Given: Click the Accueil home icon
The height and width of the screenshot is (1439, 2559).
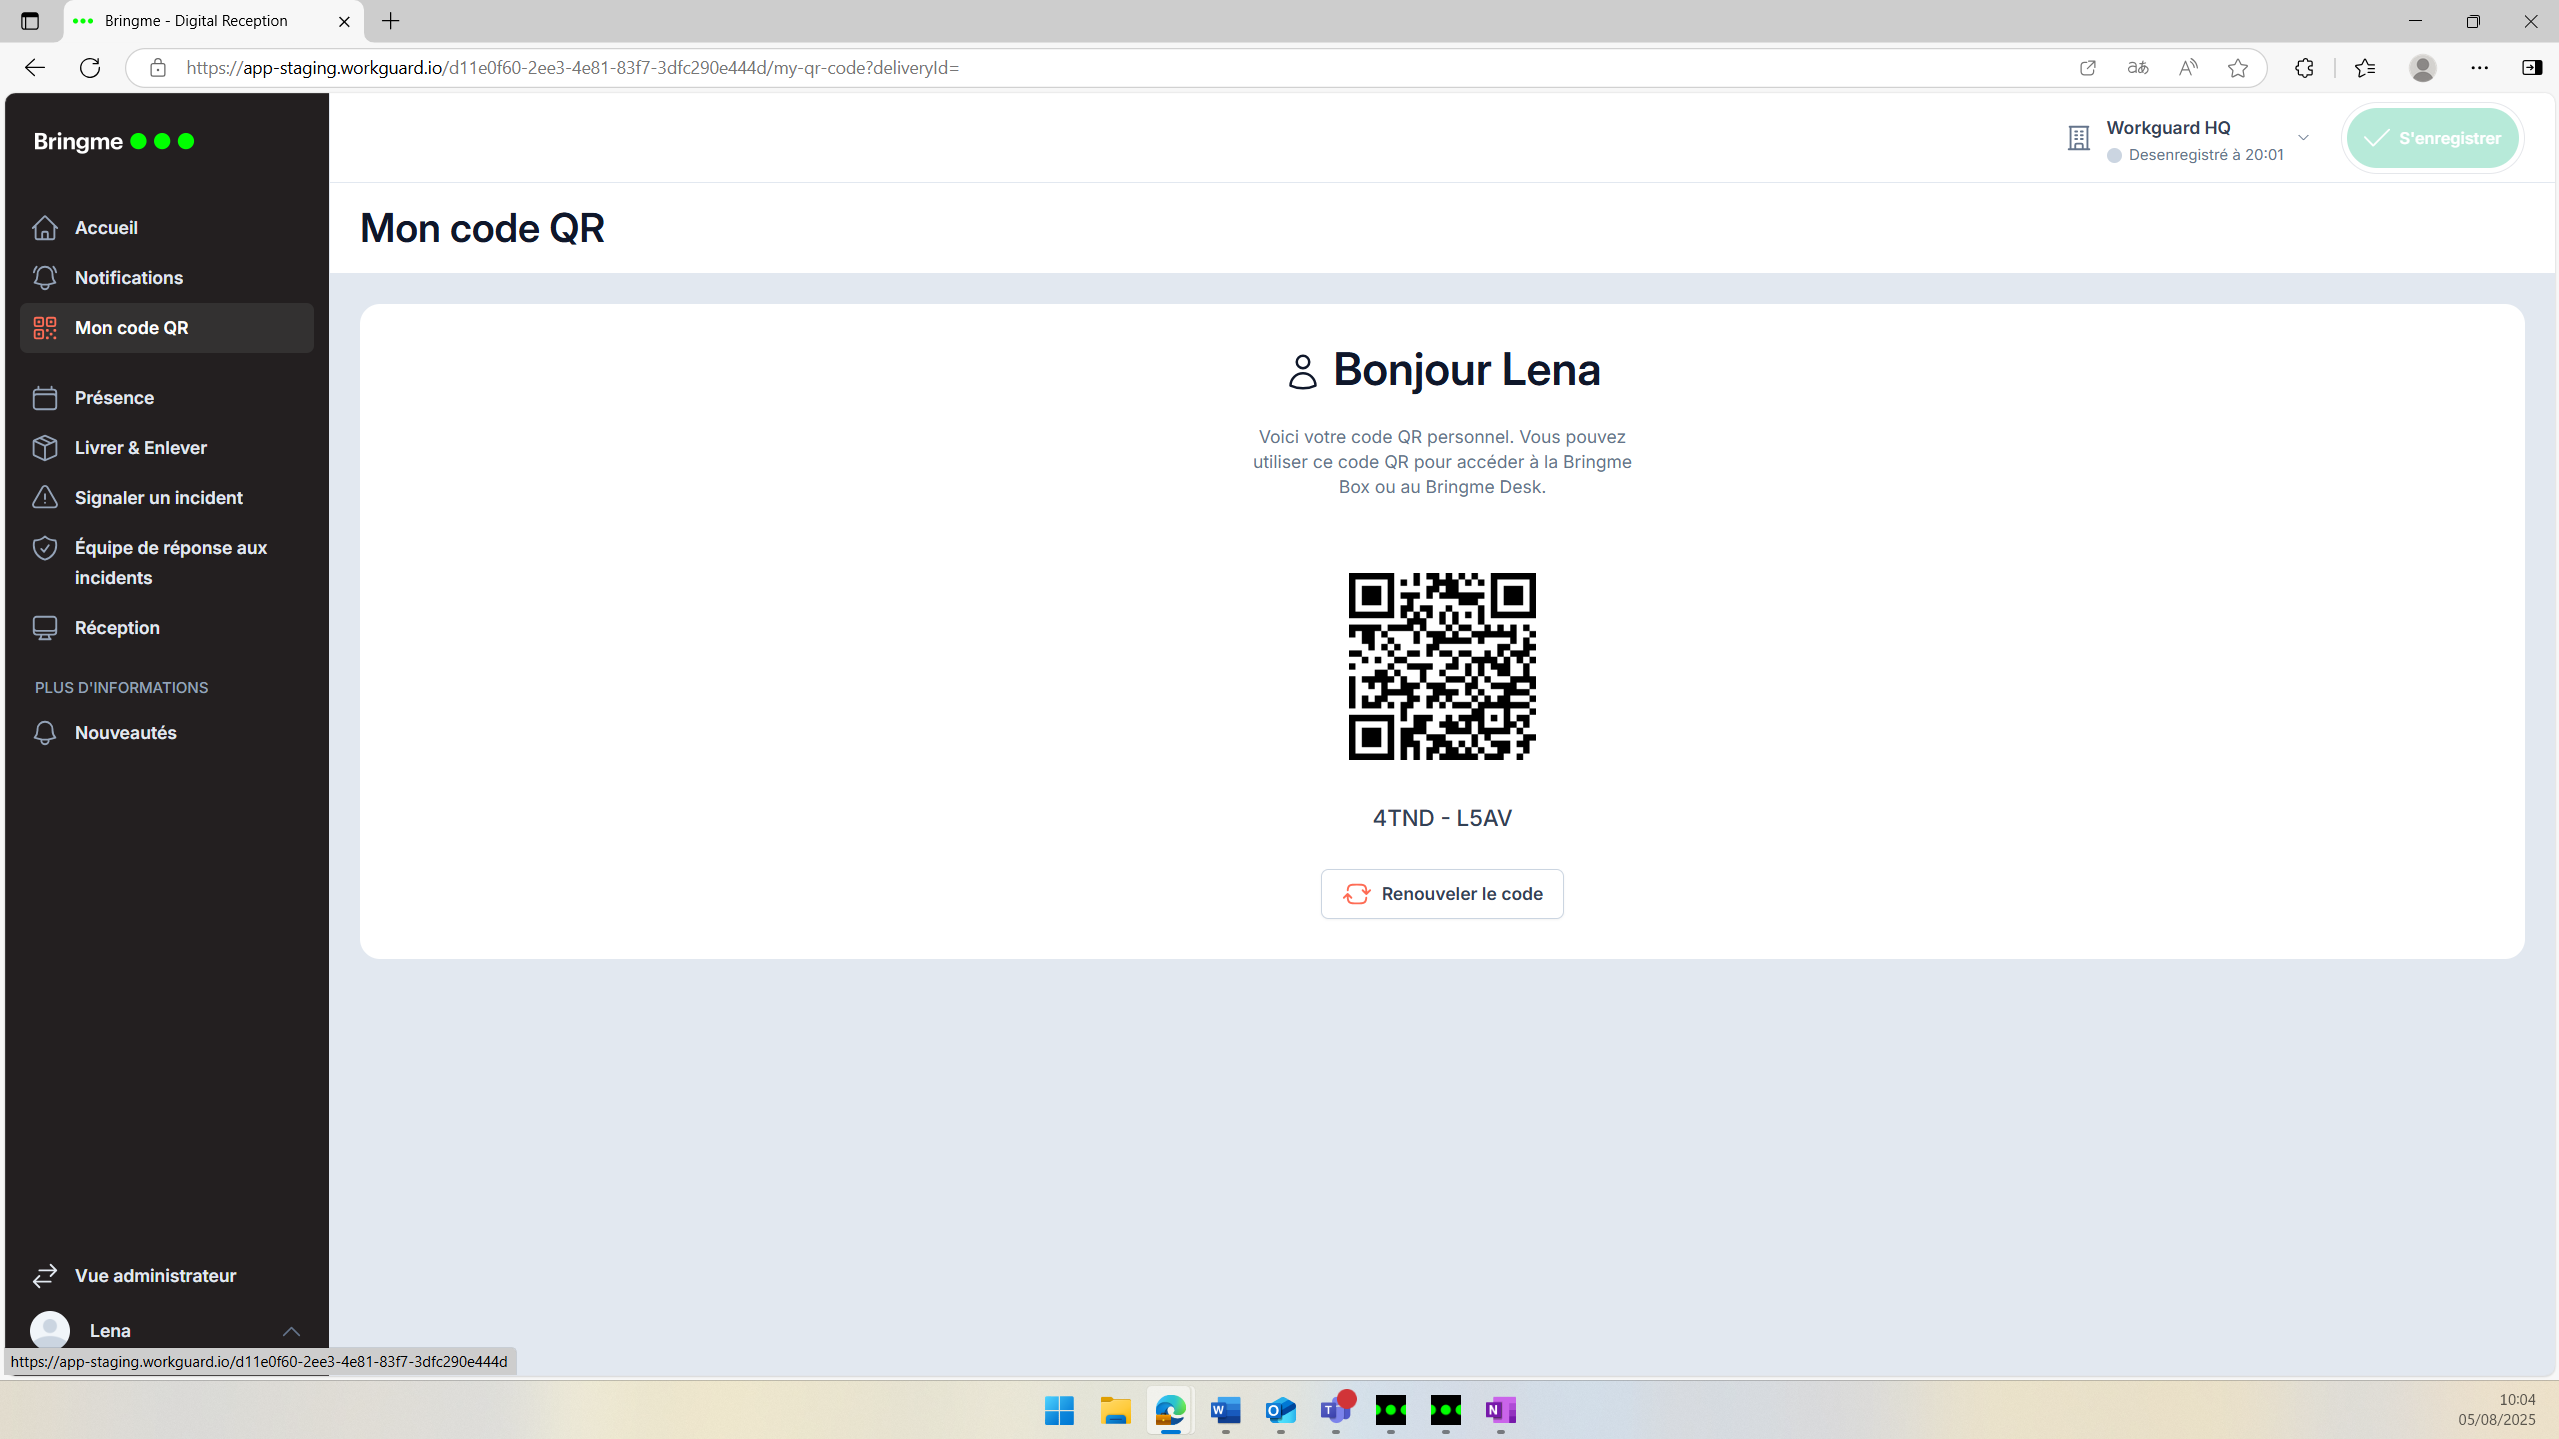Looking at the screenshot, I should (x=45, y=228).
